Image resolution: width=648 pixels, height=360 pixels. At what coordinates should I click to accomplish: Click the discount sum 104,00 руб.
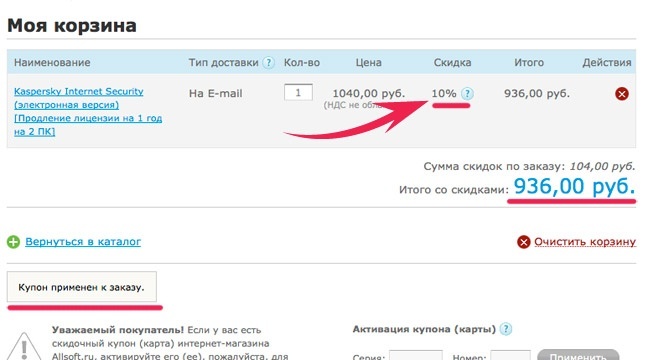click(x=602, y=166)
